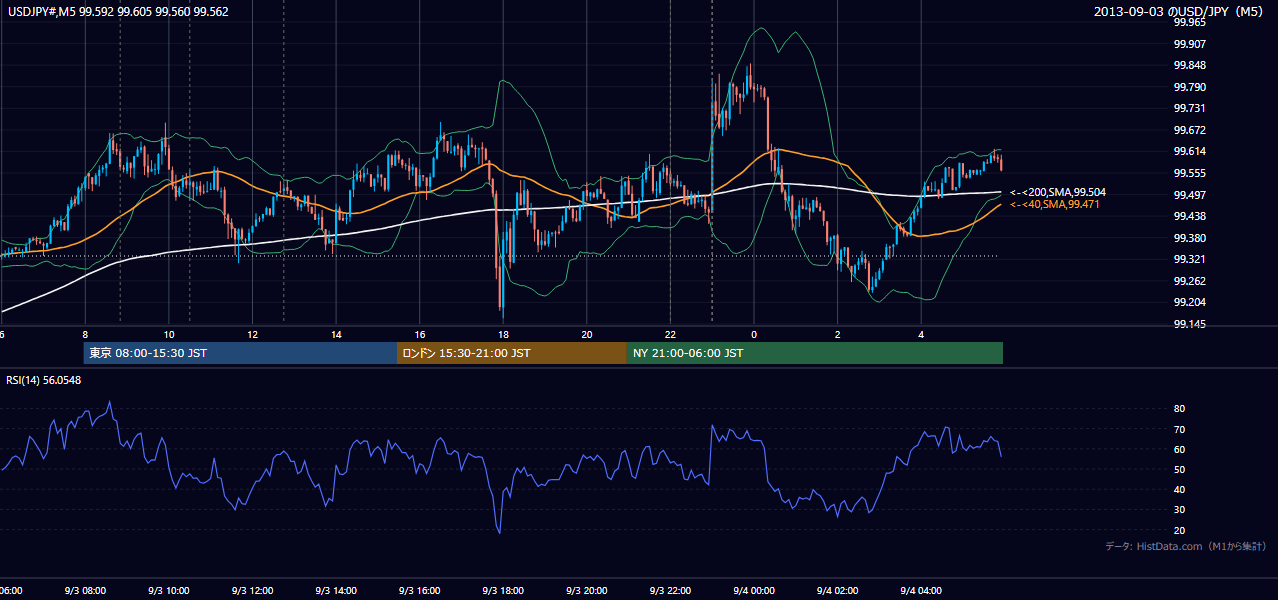Click hour label 16 under the price chart
Viewport: 1278px width, 600px height.
point(420,335)
